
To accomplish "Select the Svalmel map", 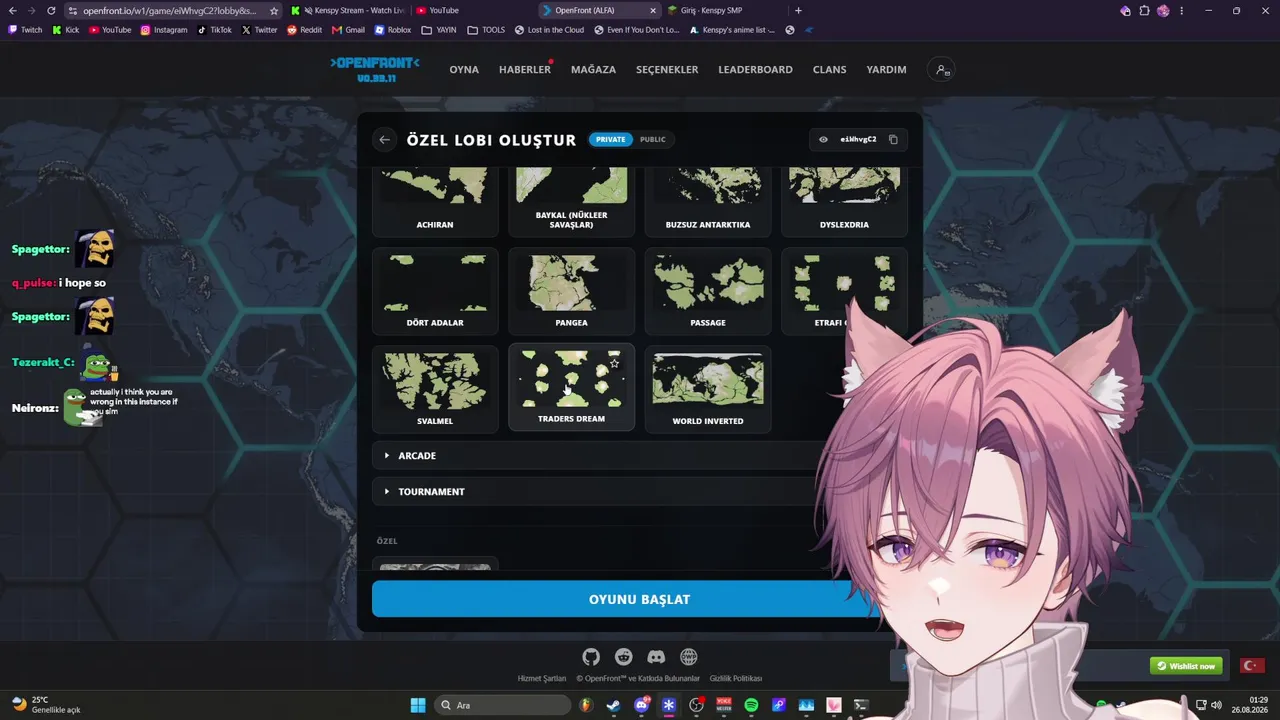I will 435,389.
